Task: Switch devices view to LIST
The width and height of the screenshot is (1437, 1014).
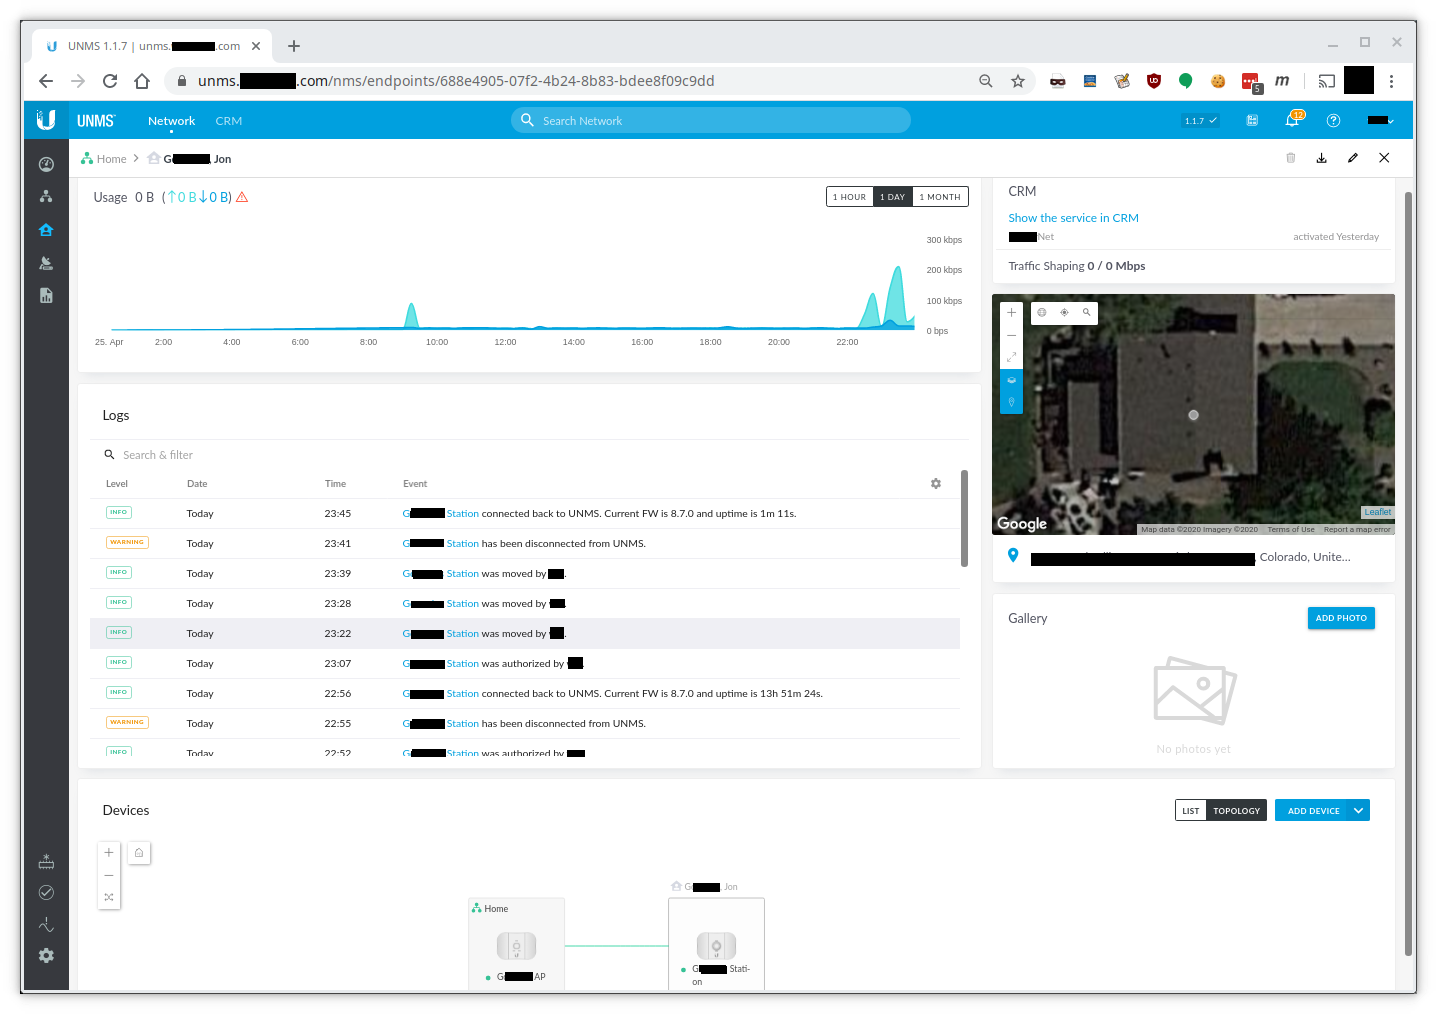Action: 1190,811
